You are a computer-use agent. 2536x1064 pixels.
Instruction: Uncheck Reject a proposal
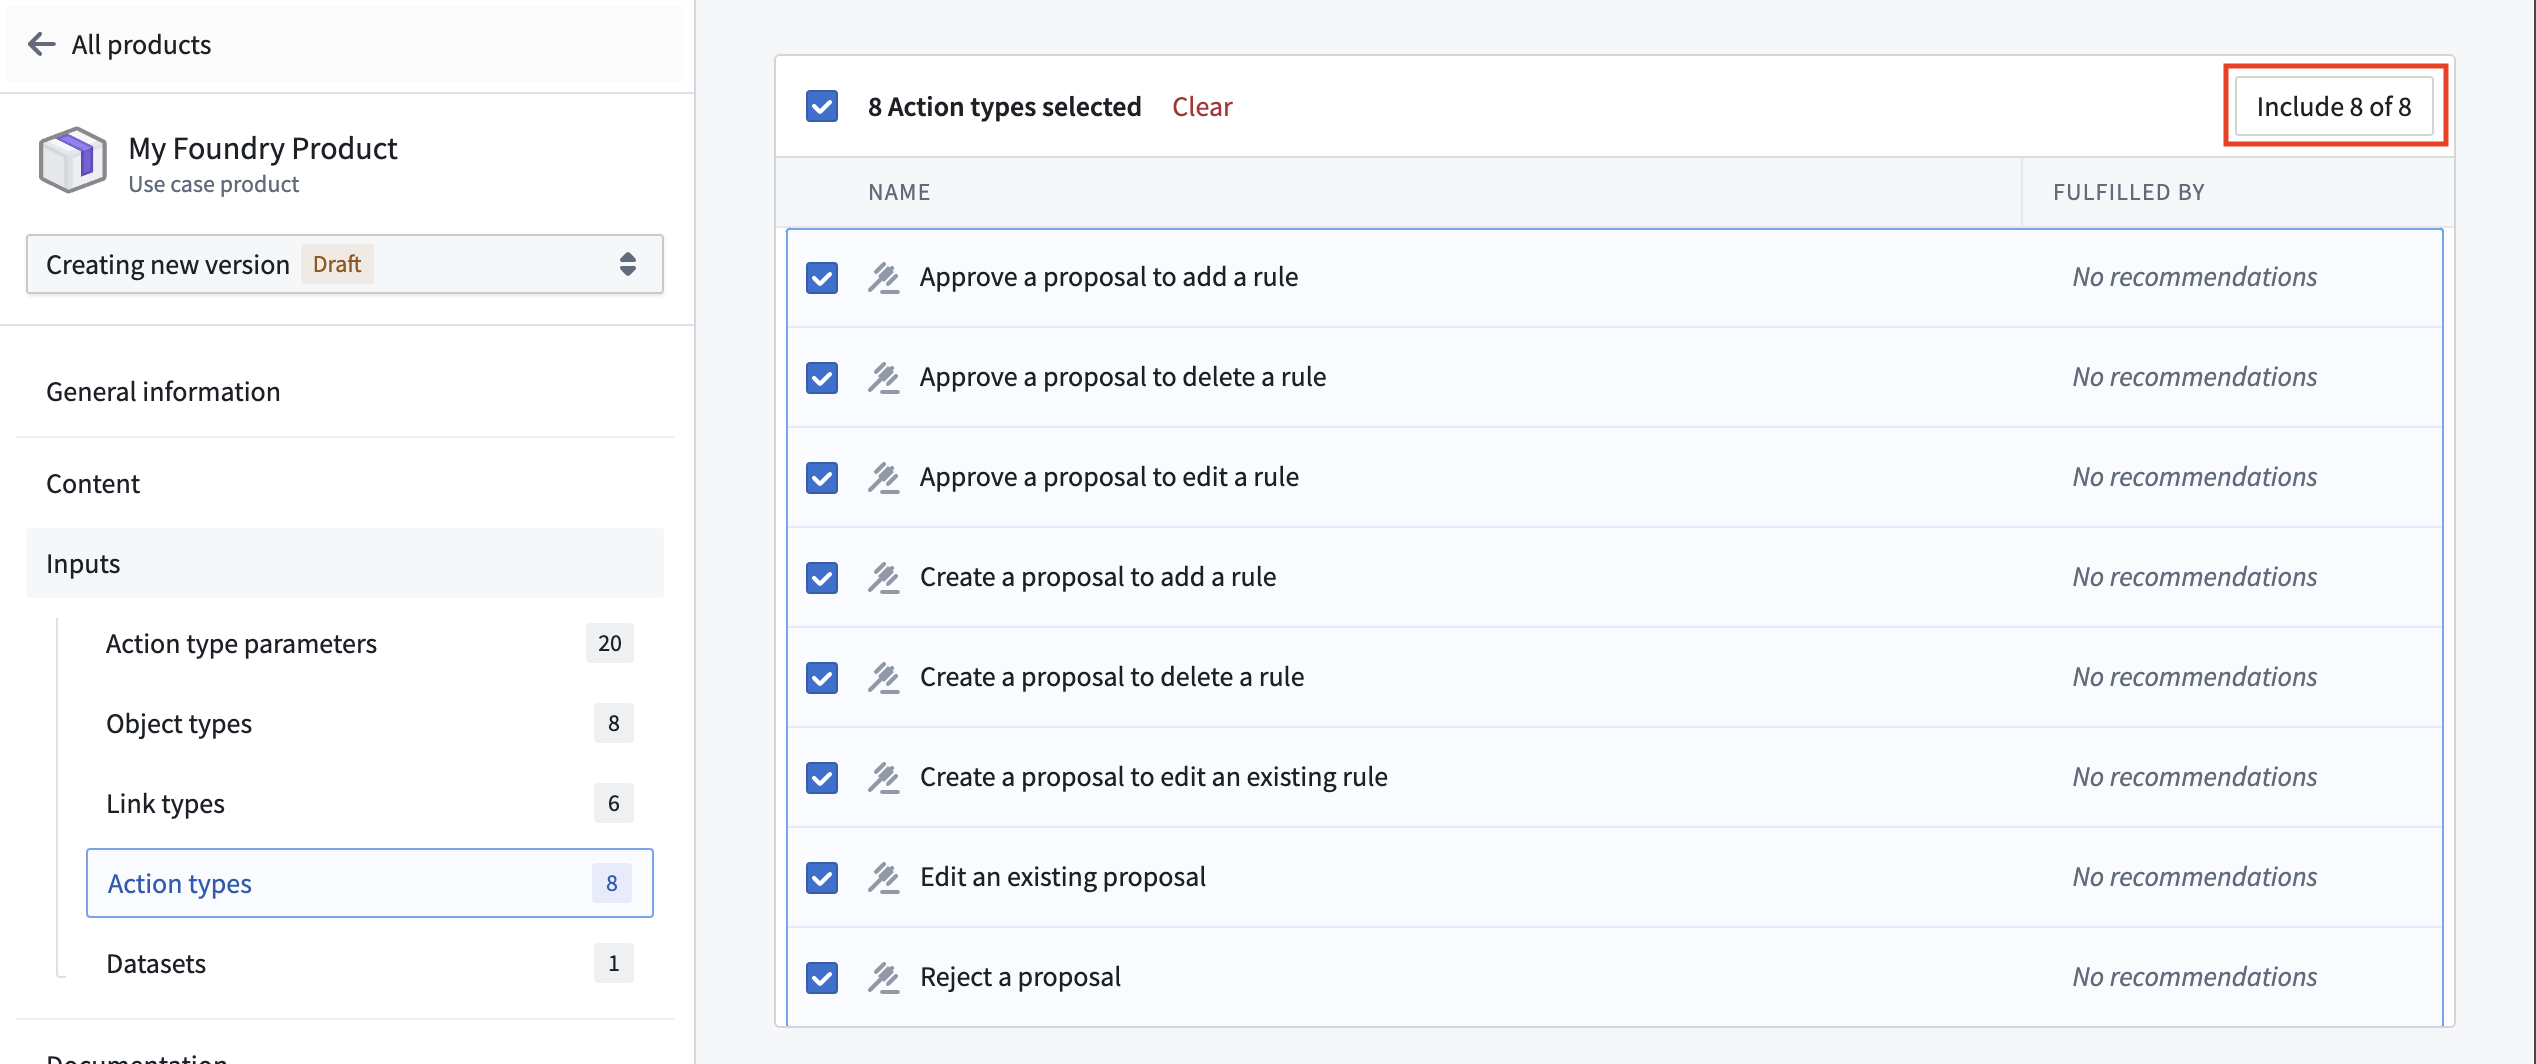(x=822, y=977)
